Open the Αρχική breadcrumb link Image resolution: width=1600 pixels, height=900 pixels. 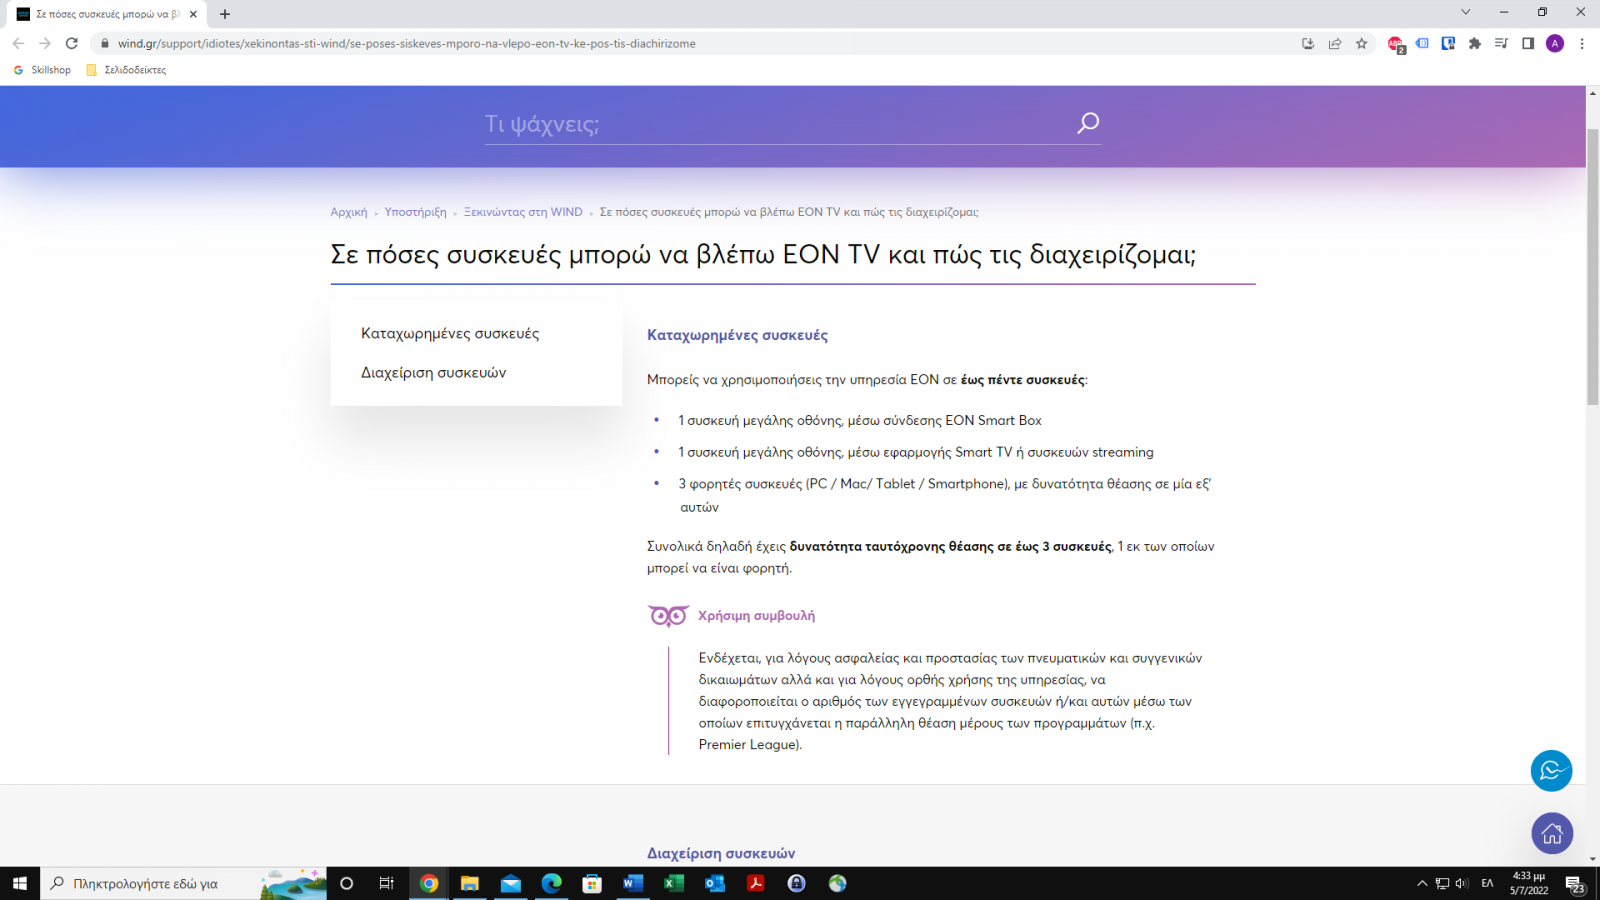tap(349, 212)
